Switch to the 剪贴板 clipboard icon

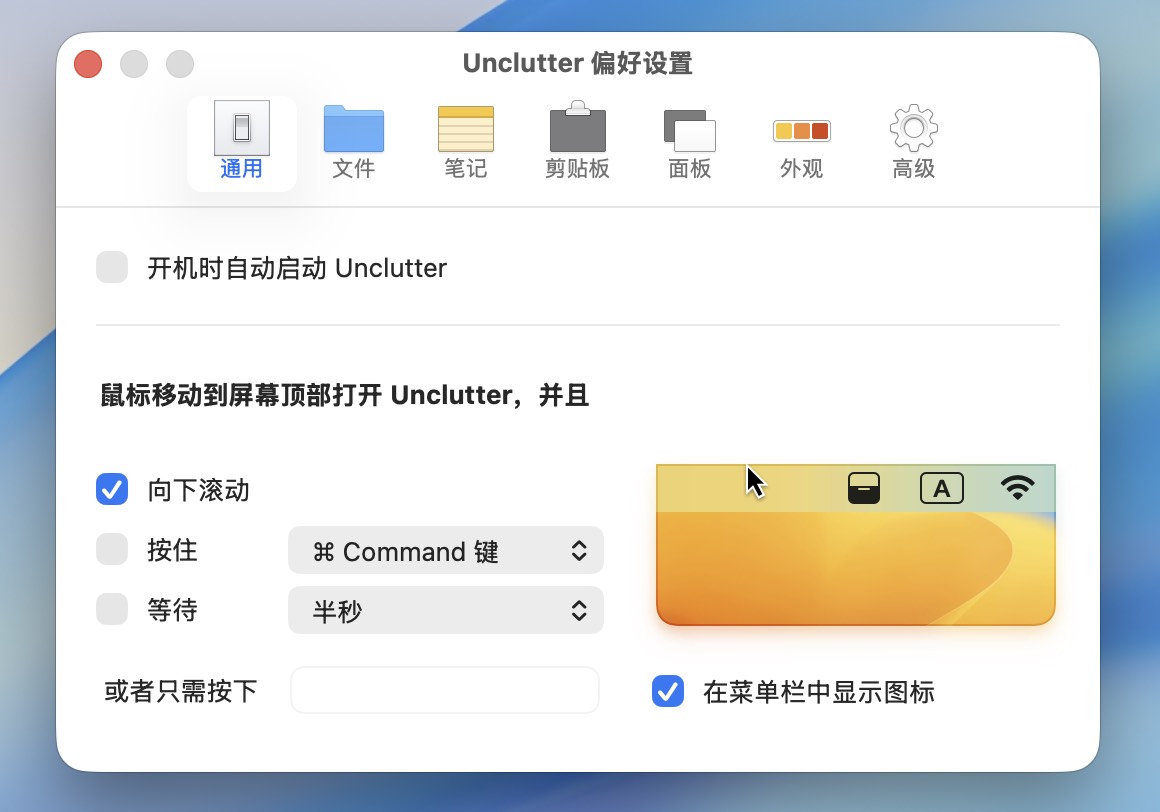pyautogui.click(x=577, y=129)
